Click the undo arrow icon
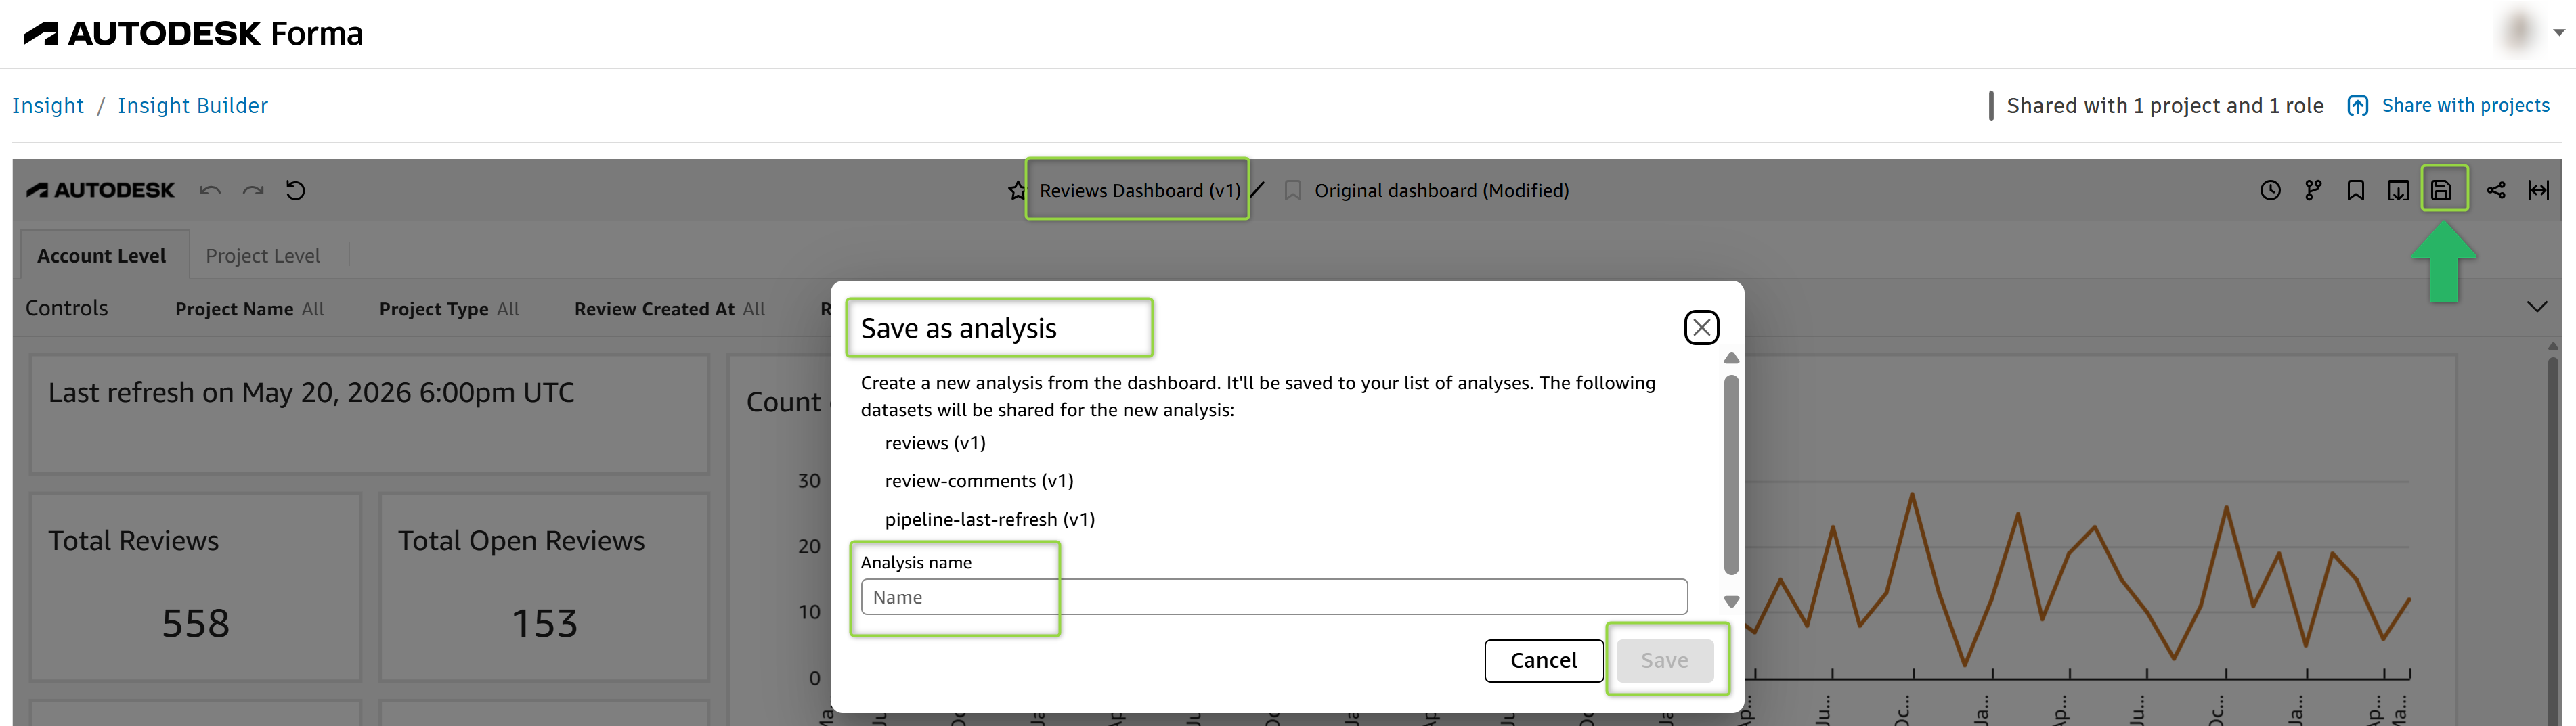This screenshot has width=2576, height=726. tap(210, 190)
